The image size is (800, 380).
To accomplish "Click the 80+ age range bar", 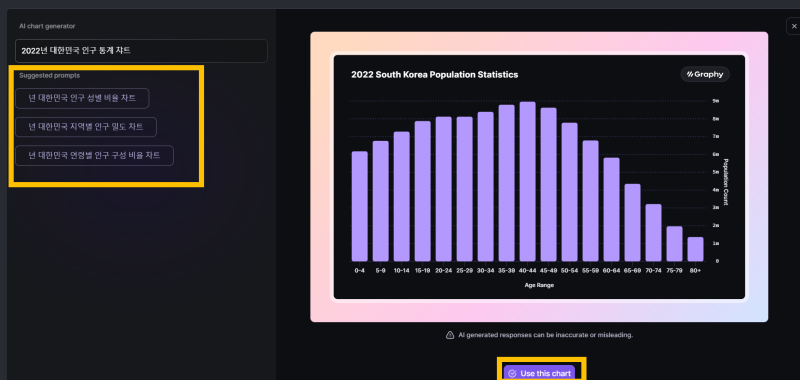I will click(695, 249).
